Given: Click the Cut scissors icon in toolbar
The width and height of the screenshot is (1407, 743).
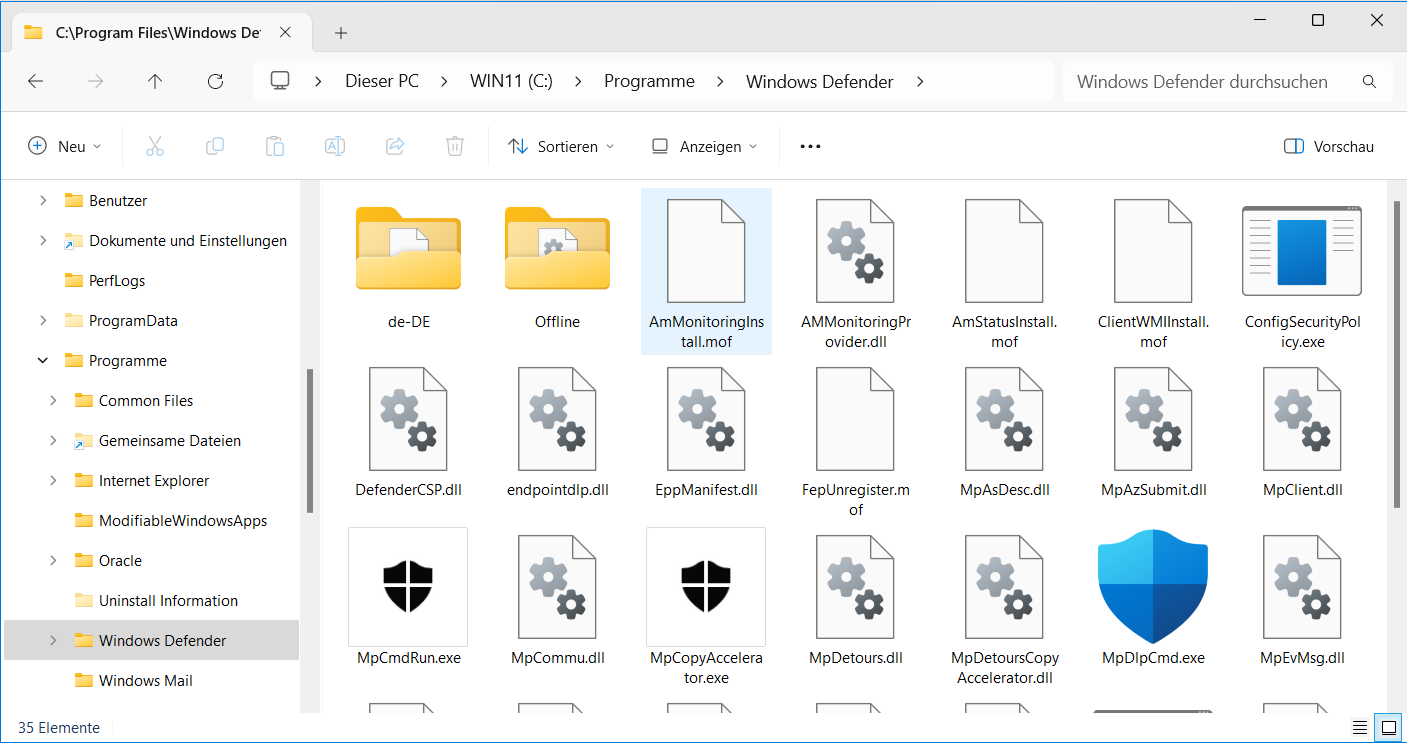Looking at the screenshot, I should (155, 146).
